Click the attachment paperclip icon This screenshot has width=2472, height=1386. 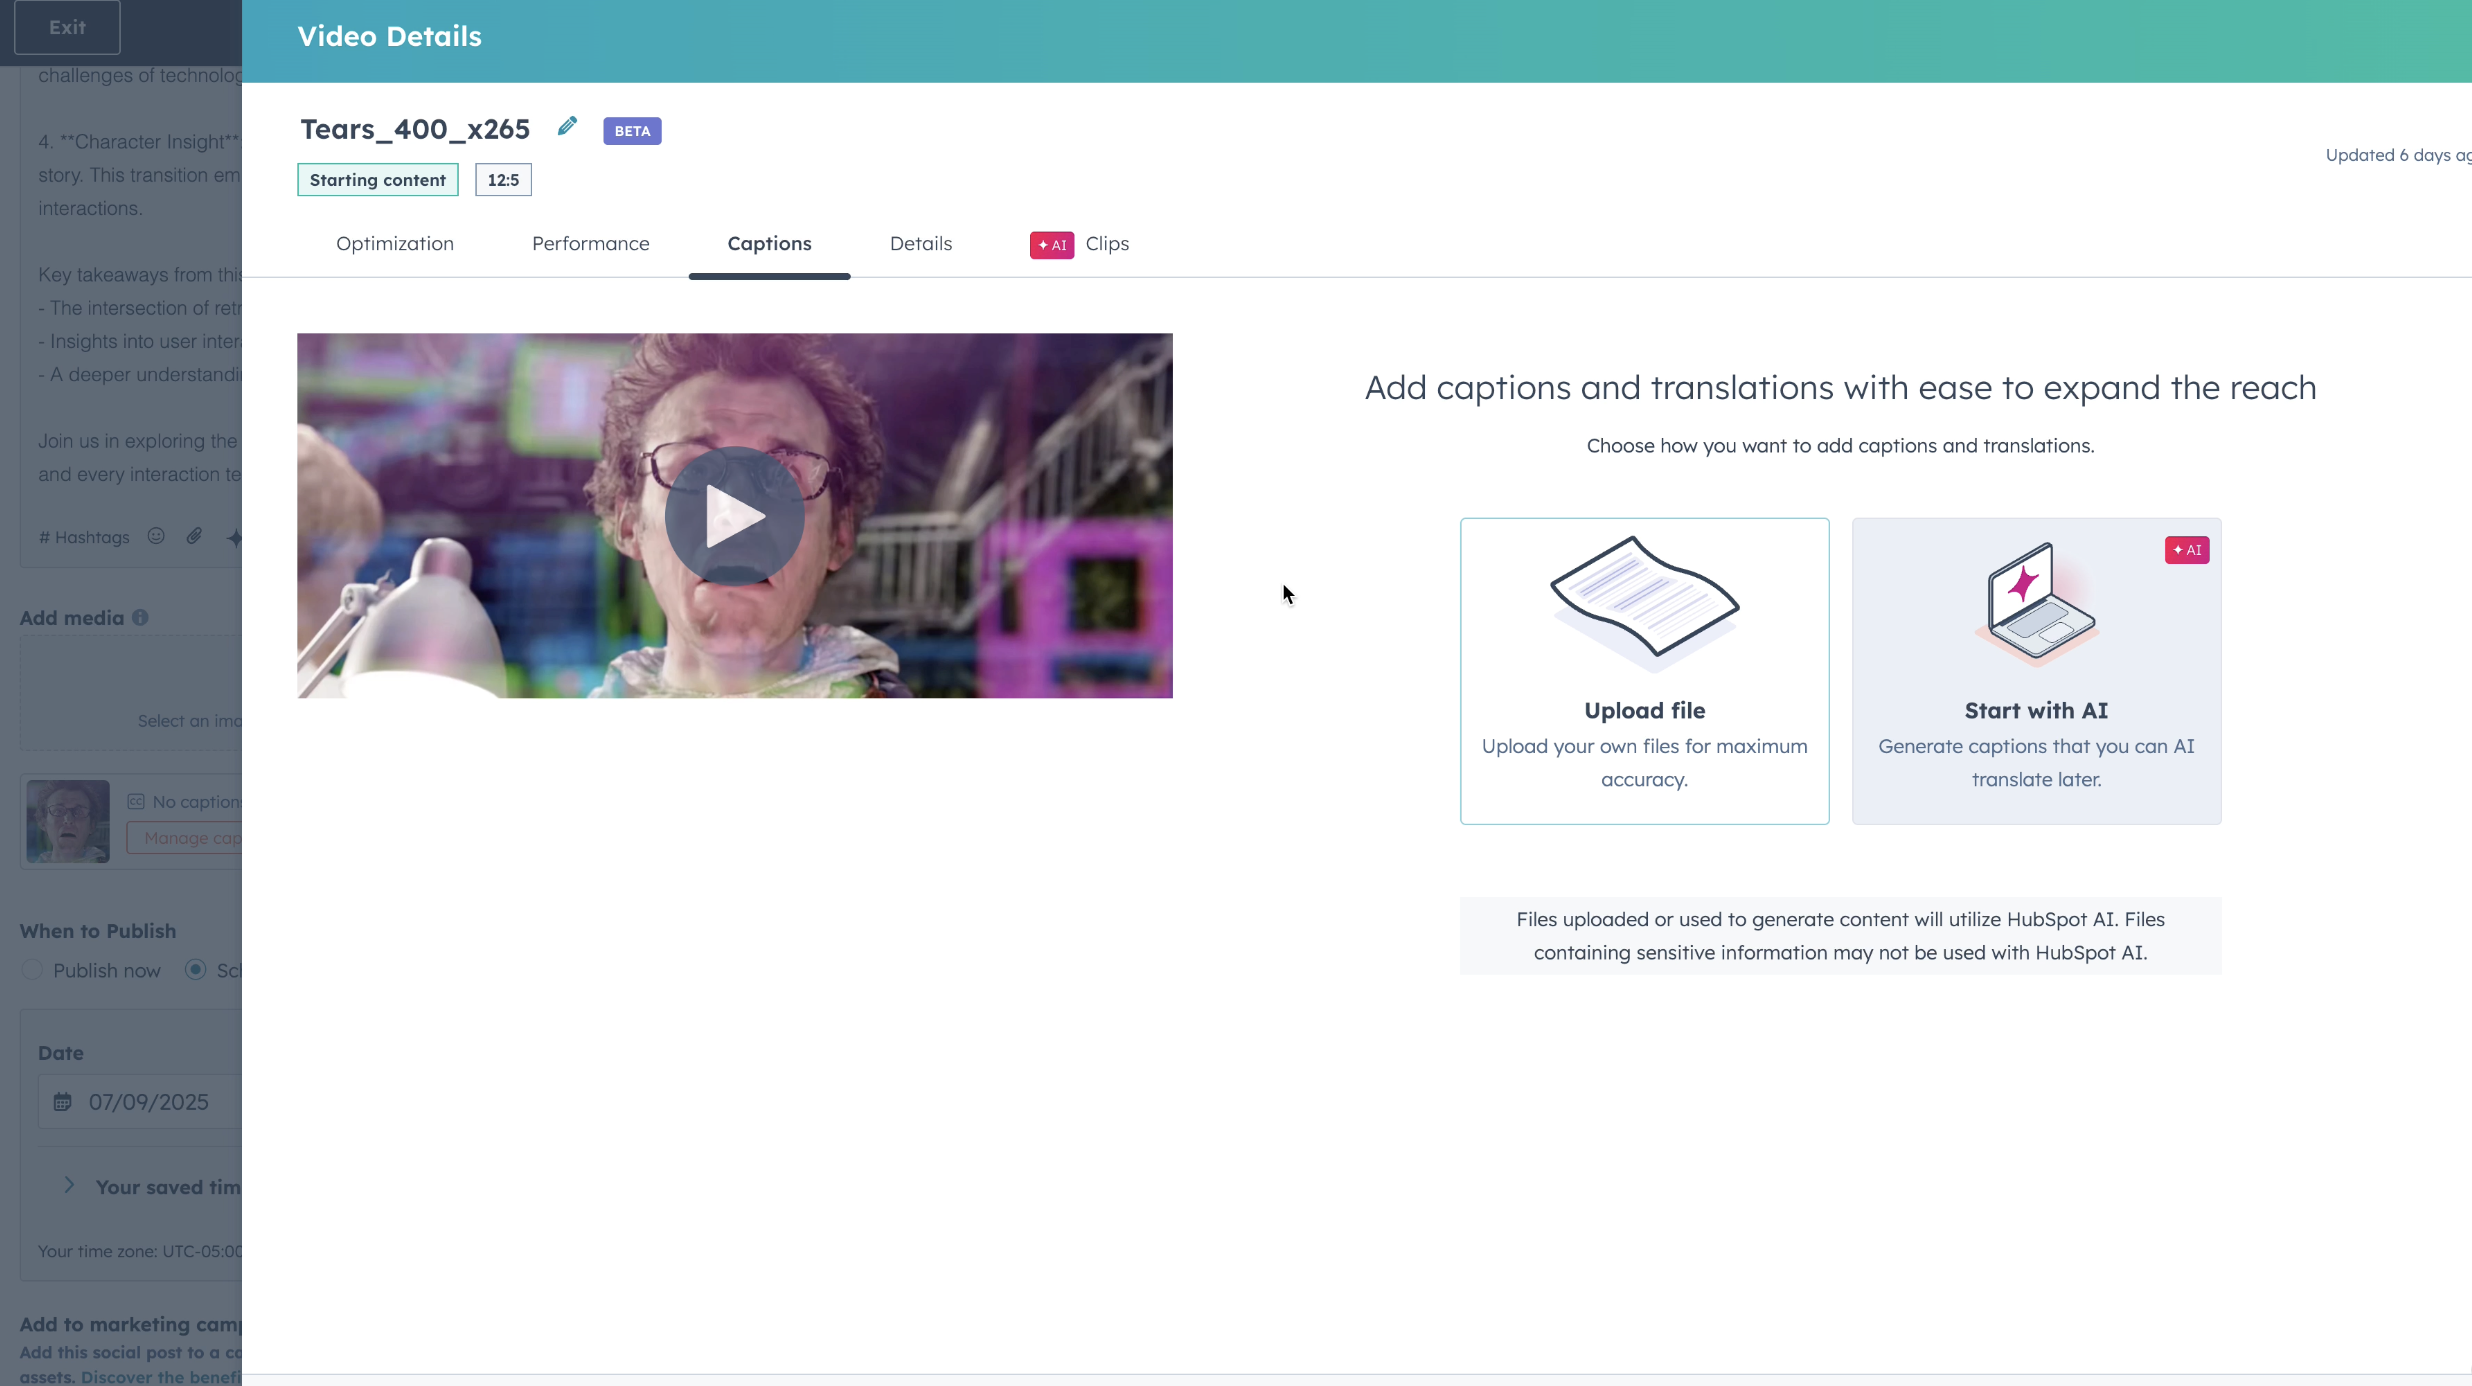coord(194,536)
